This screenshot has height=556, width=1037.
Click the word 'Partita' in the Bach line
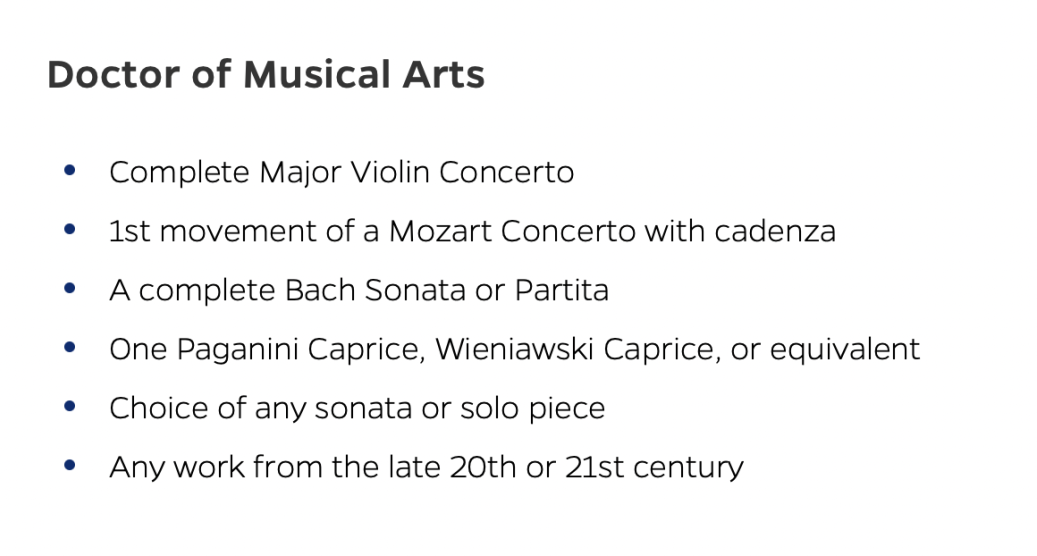(562, 291)
